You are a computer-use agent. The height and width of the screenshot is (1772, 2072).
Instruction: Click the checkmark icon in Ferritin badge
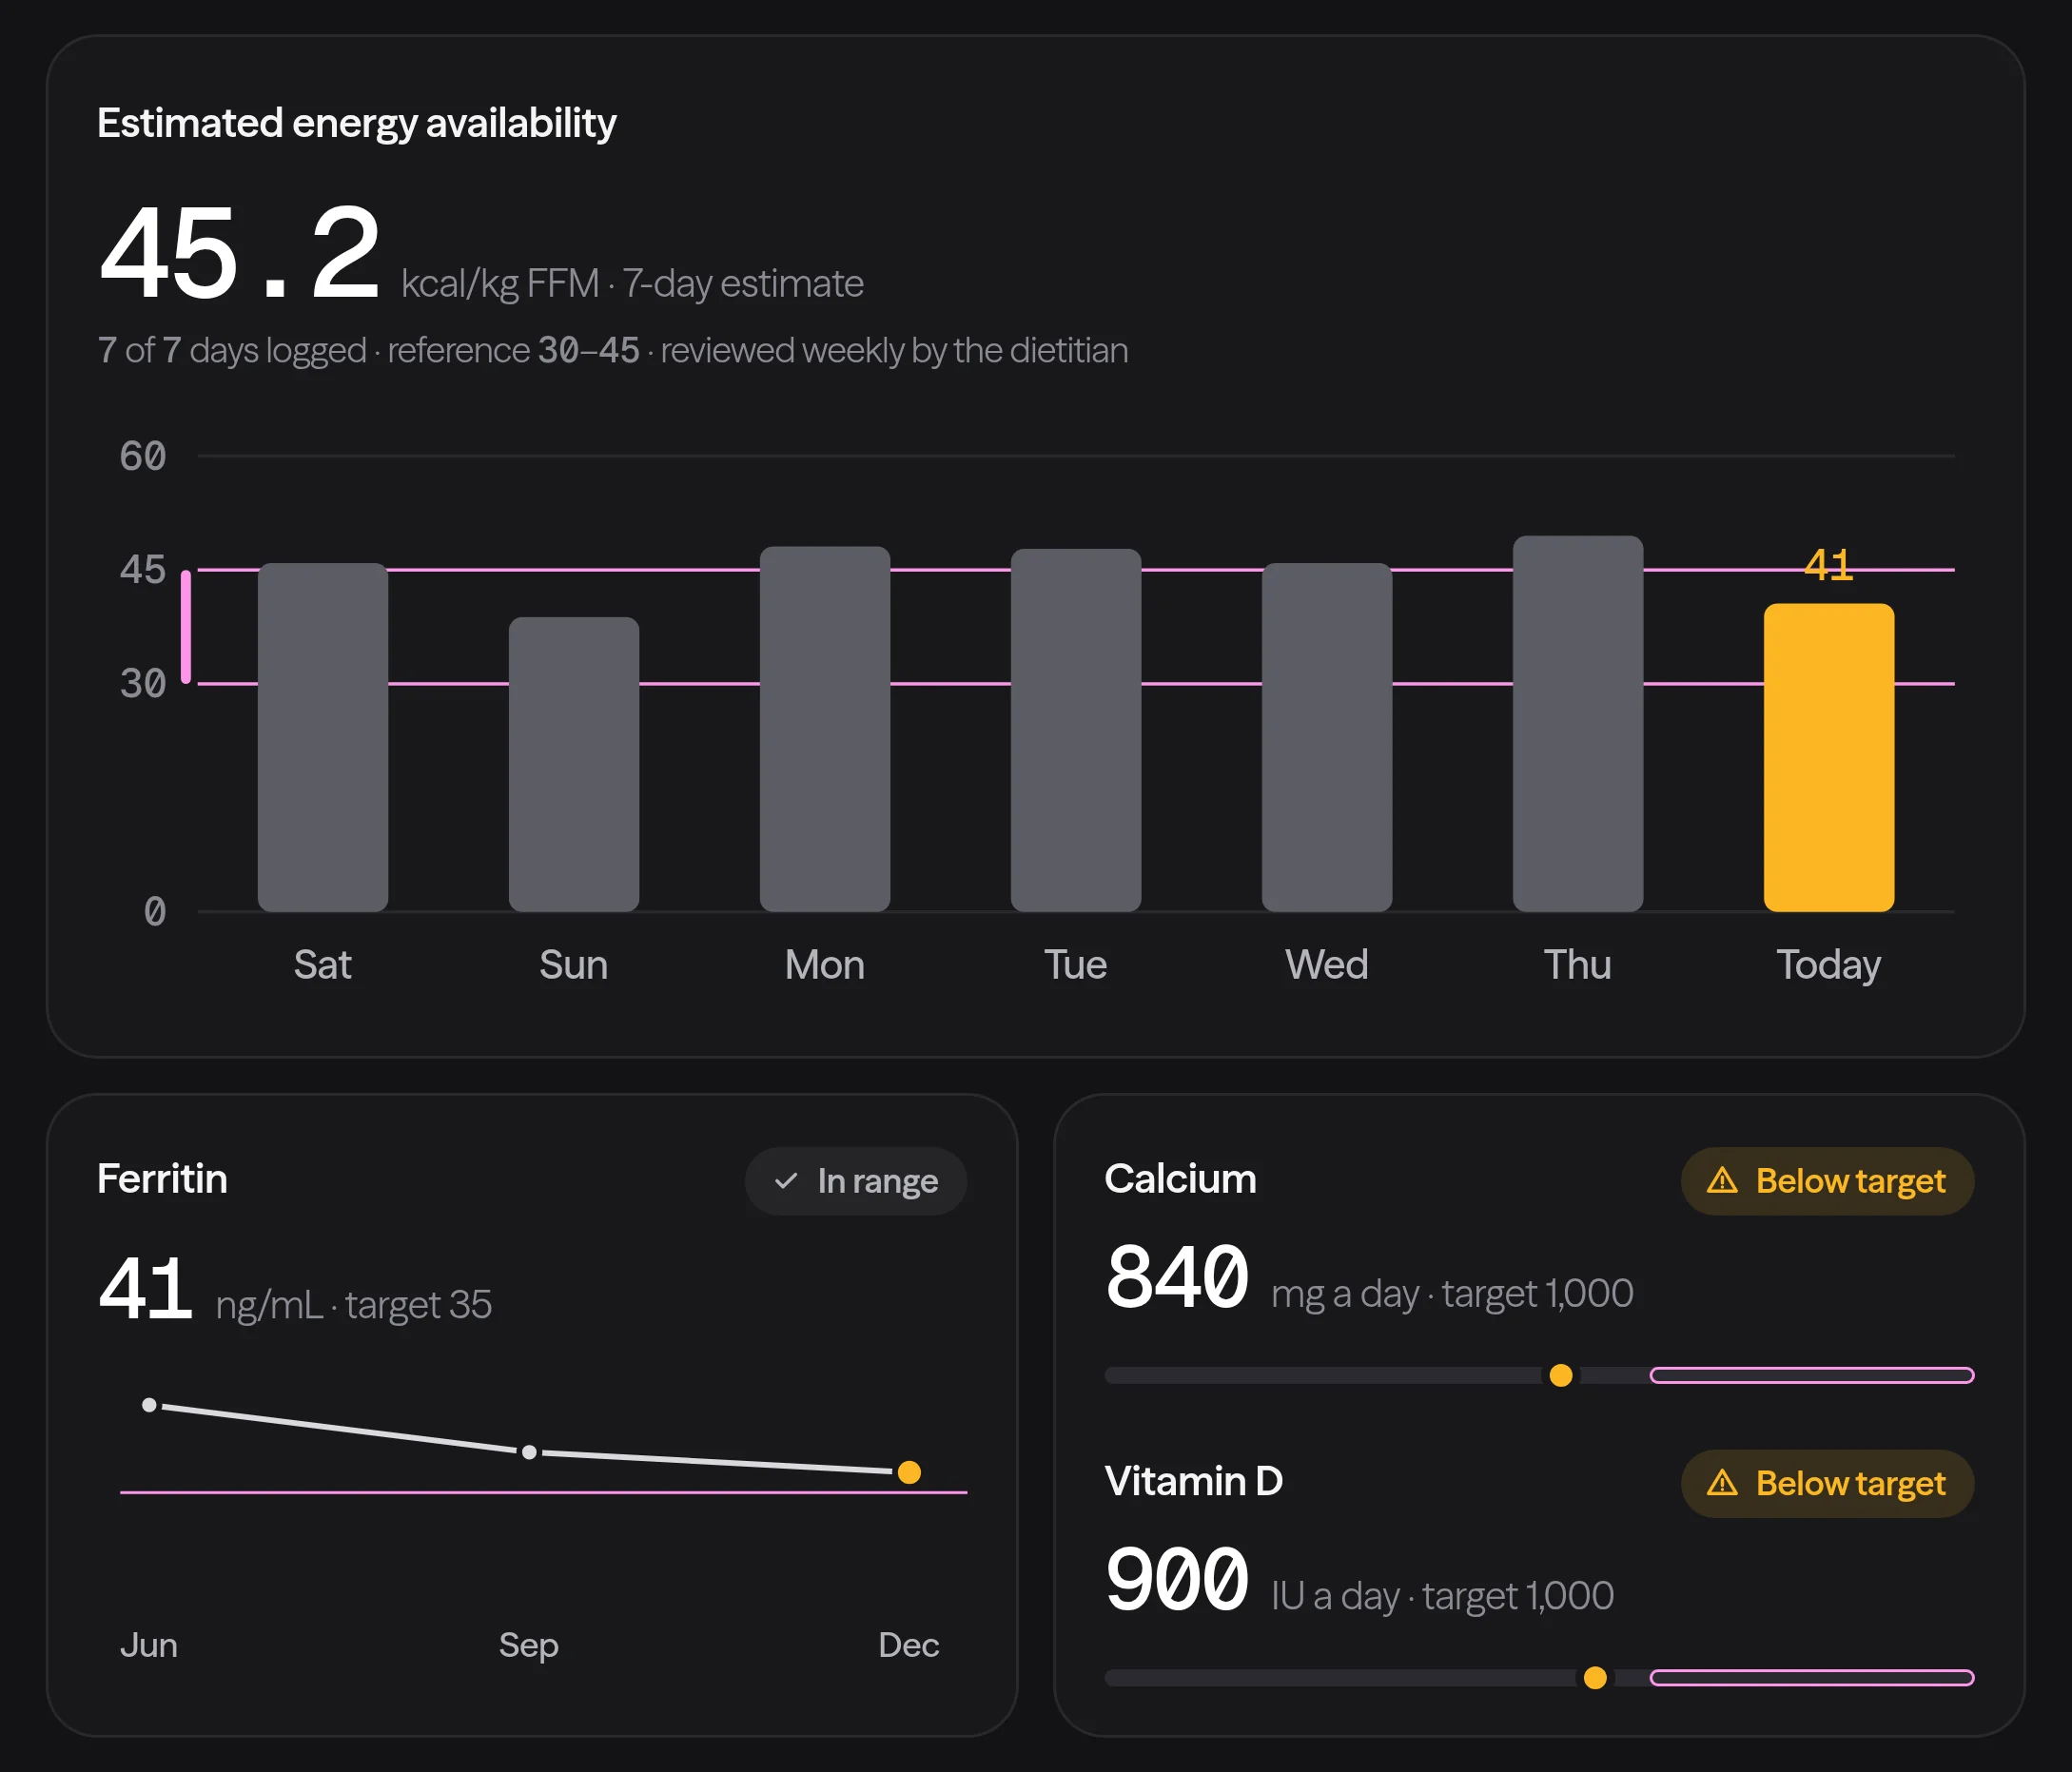coord(786,1181)
